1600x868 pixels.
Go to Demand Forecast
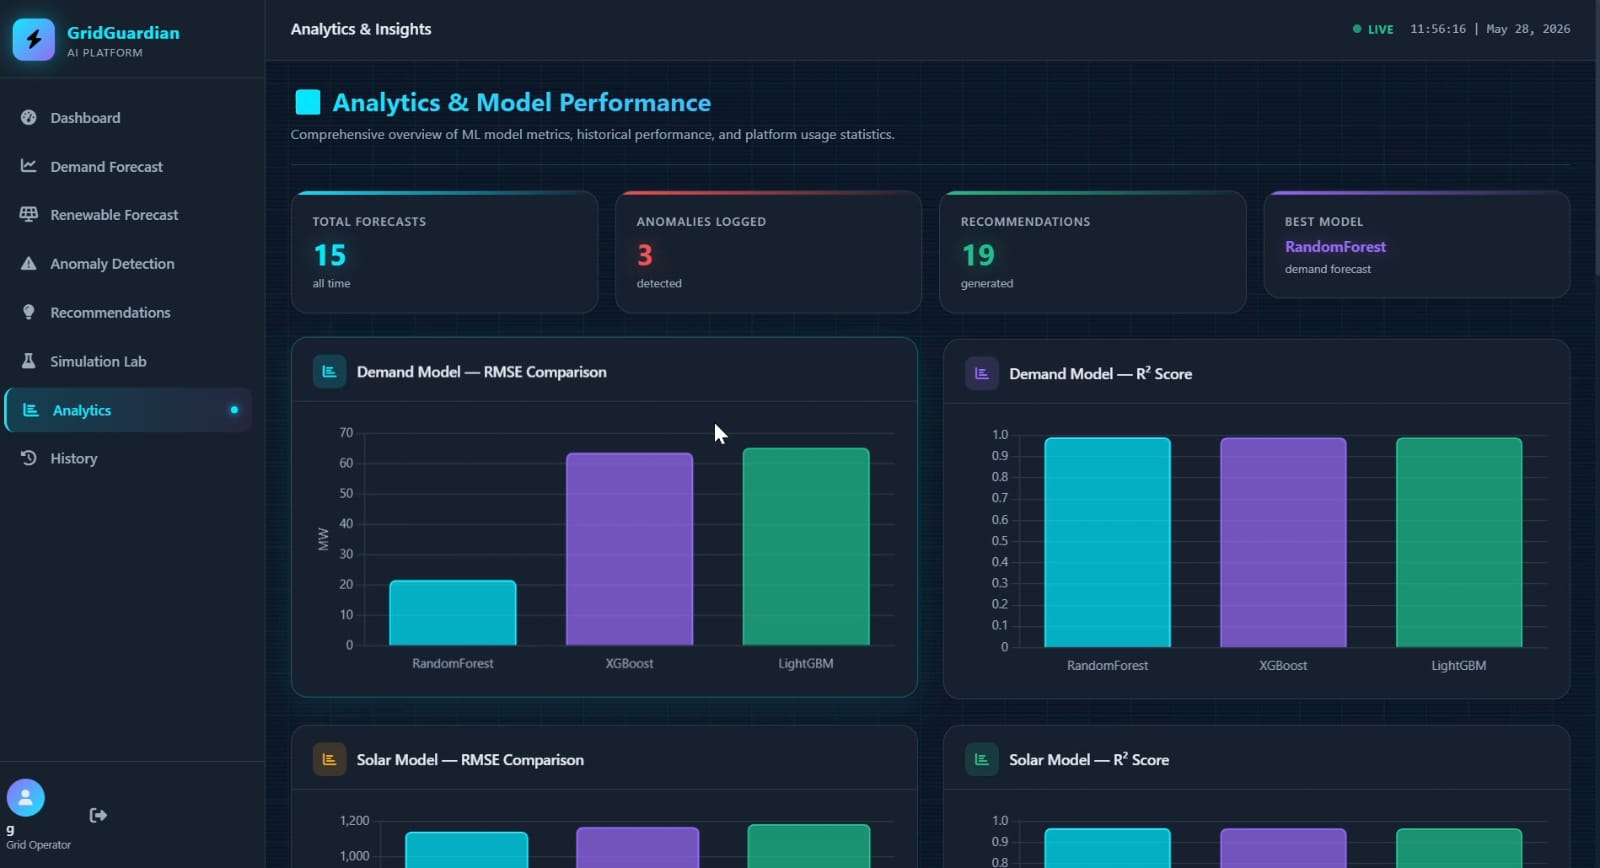coord(128,167)
